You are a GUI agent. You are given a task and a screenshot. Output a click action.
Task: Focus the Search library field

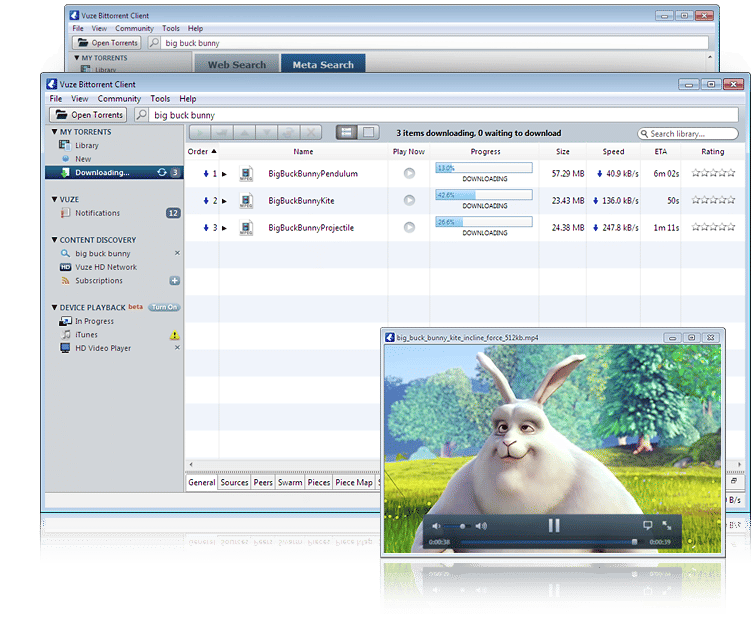tap(688, 134)
